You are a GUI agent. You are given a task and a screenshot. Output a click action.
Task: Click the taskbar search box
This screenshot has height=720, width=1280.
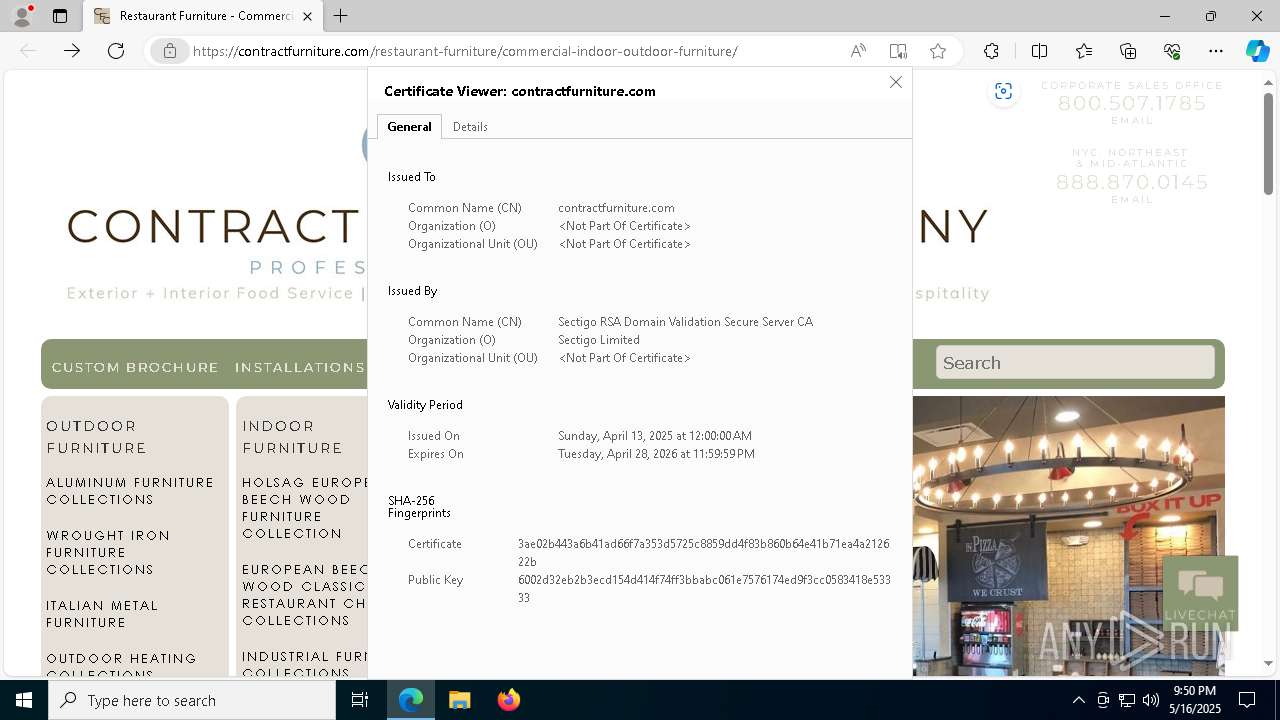[192, 700]
